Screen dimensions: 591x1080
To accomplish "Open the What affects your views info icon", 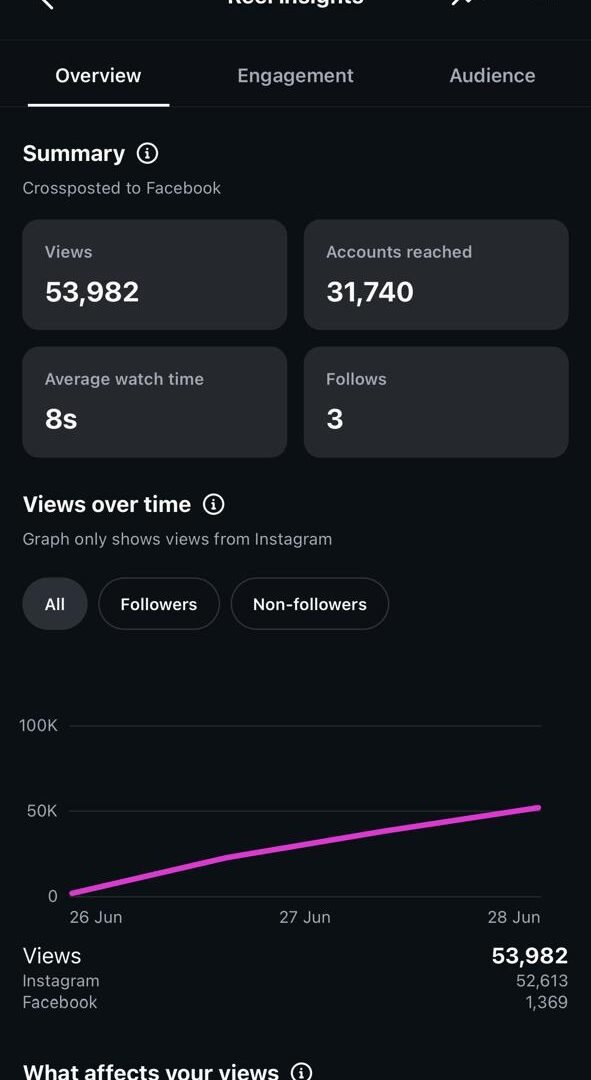I will coord(301,1072).
